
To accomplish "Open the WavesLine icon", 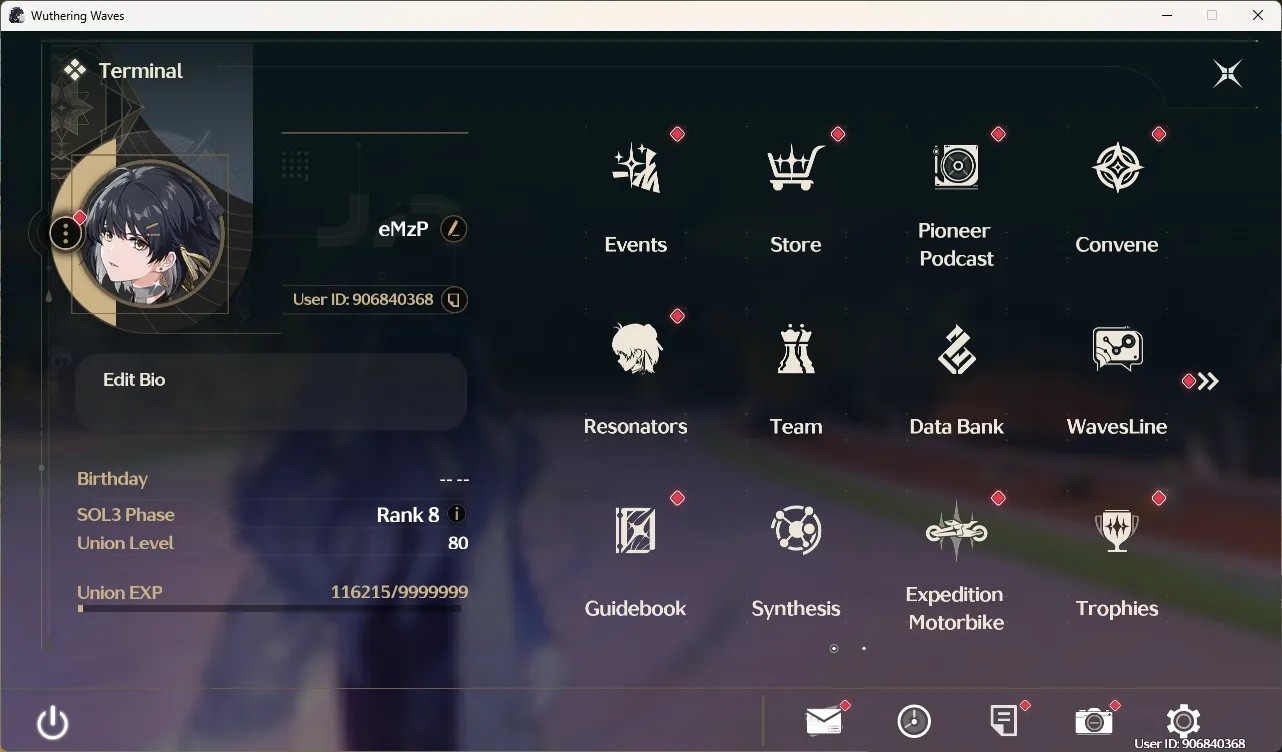I will (1117, 349).
